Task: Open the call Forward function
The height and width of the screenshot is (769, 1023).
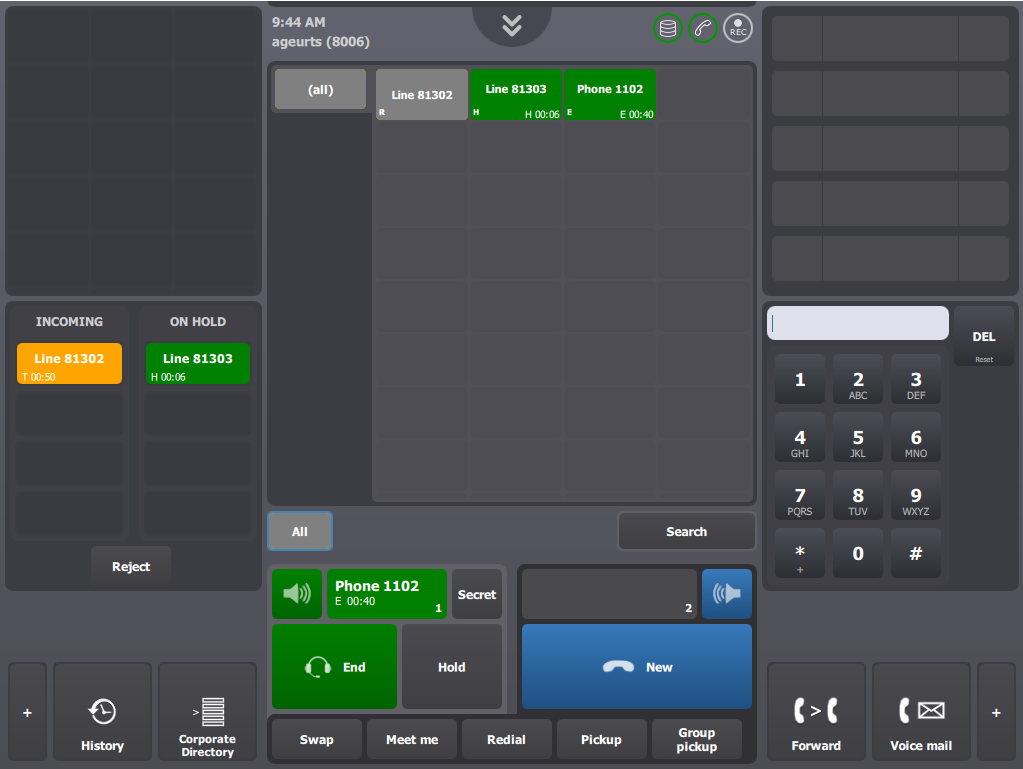Action: coord(816,712)
